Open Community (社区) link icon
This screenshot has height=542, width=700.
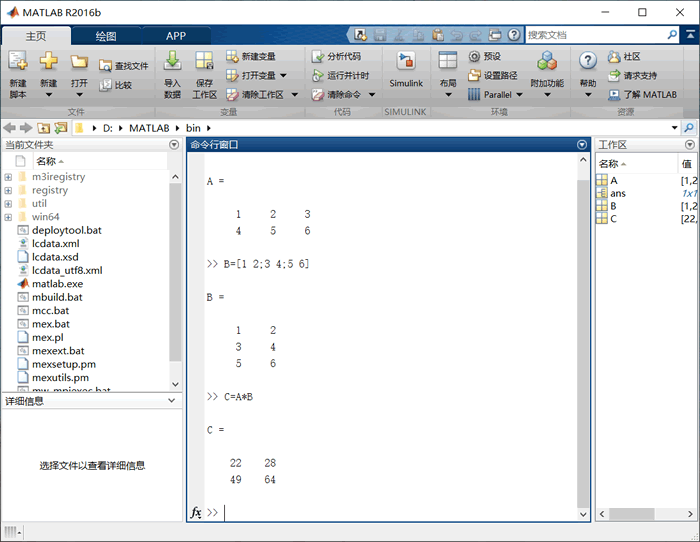(x=614, y=56)
